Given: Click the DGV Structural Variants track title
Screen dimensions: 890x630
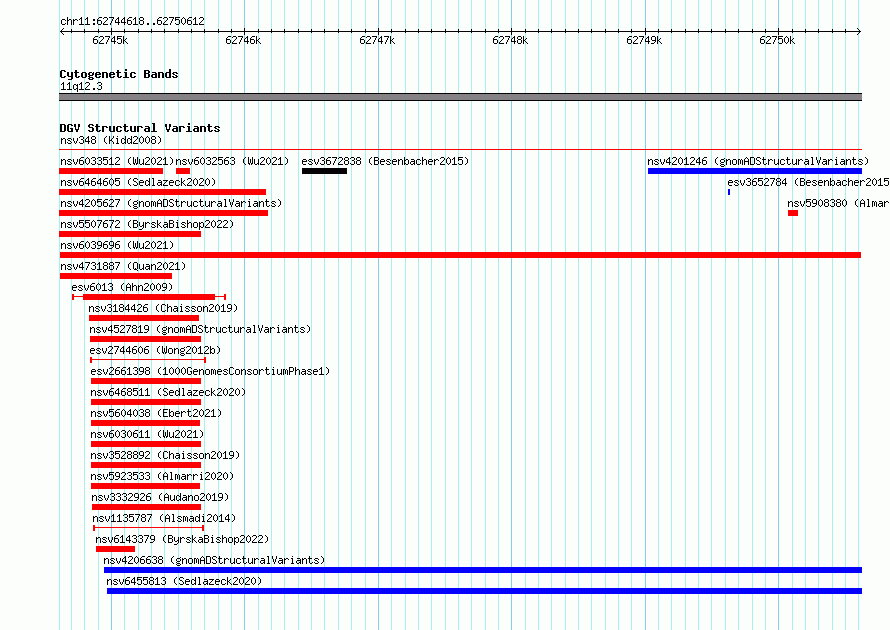Looking at the screenshot, I should pyautogui.click(x=140, y=128).
